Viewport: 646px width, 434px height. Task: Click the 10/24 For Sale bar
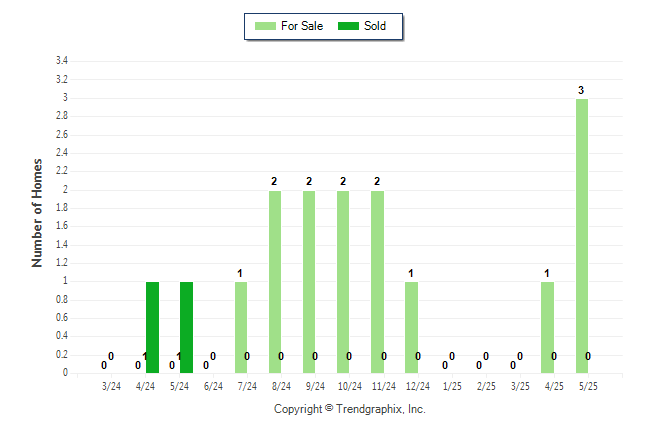tap(343, 282)
